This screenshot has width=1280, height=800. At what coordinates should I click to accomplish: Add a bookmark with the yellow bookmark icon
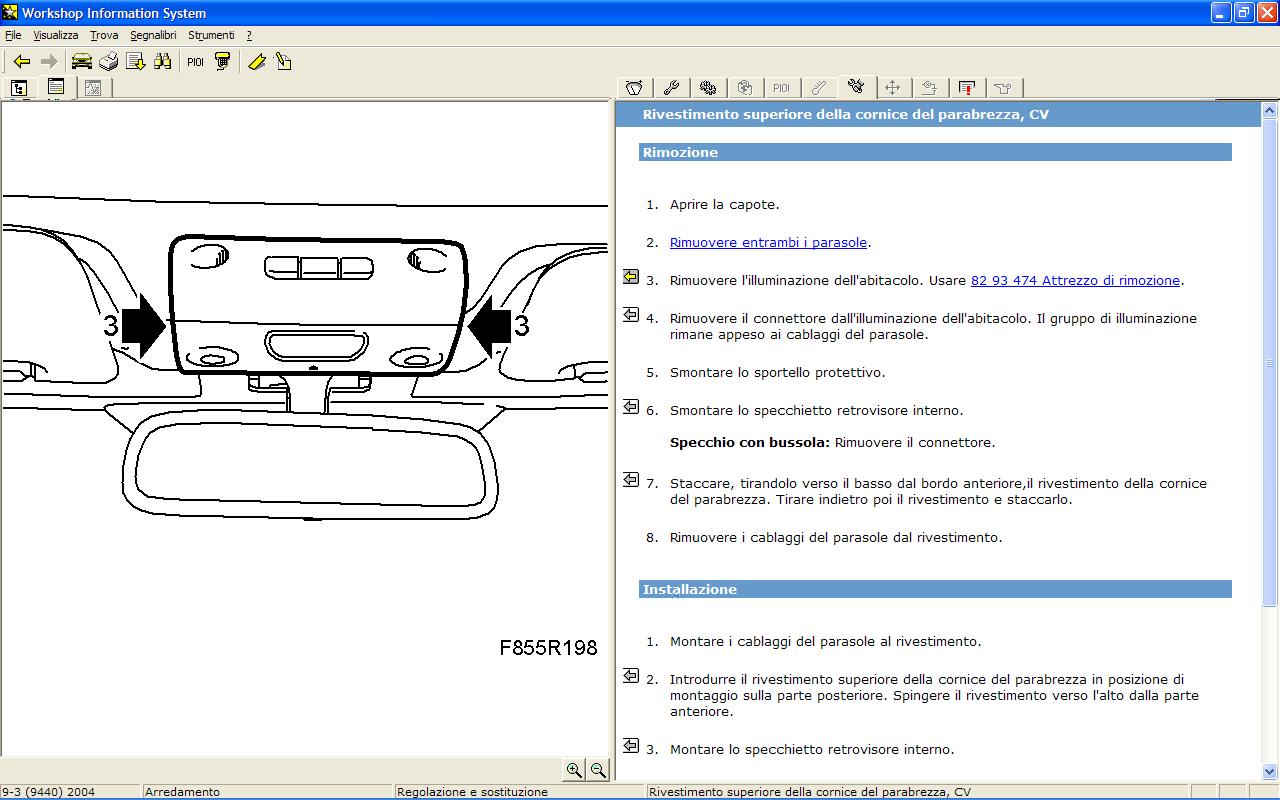click(257, 62)
